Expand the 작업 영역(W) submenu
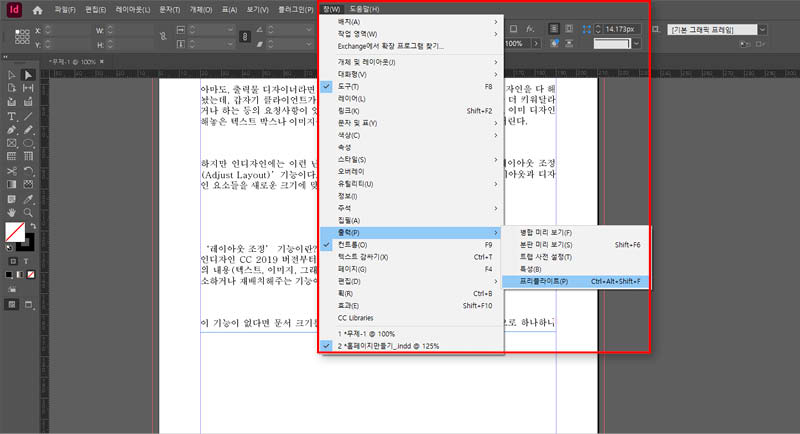Image resolution: width=800 pixels, height=434 pixels. click(x=411, y=34)
